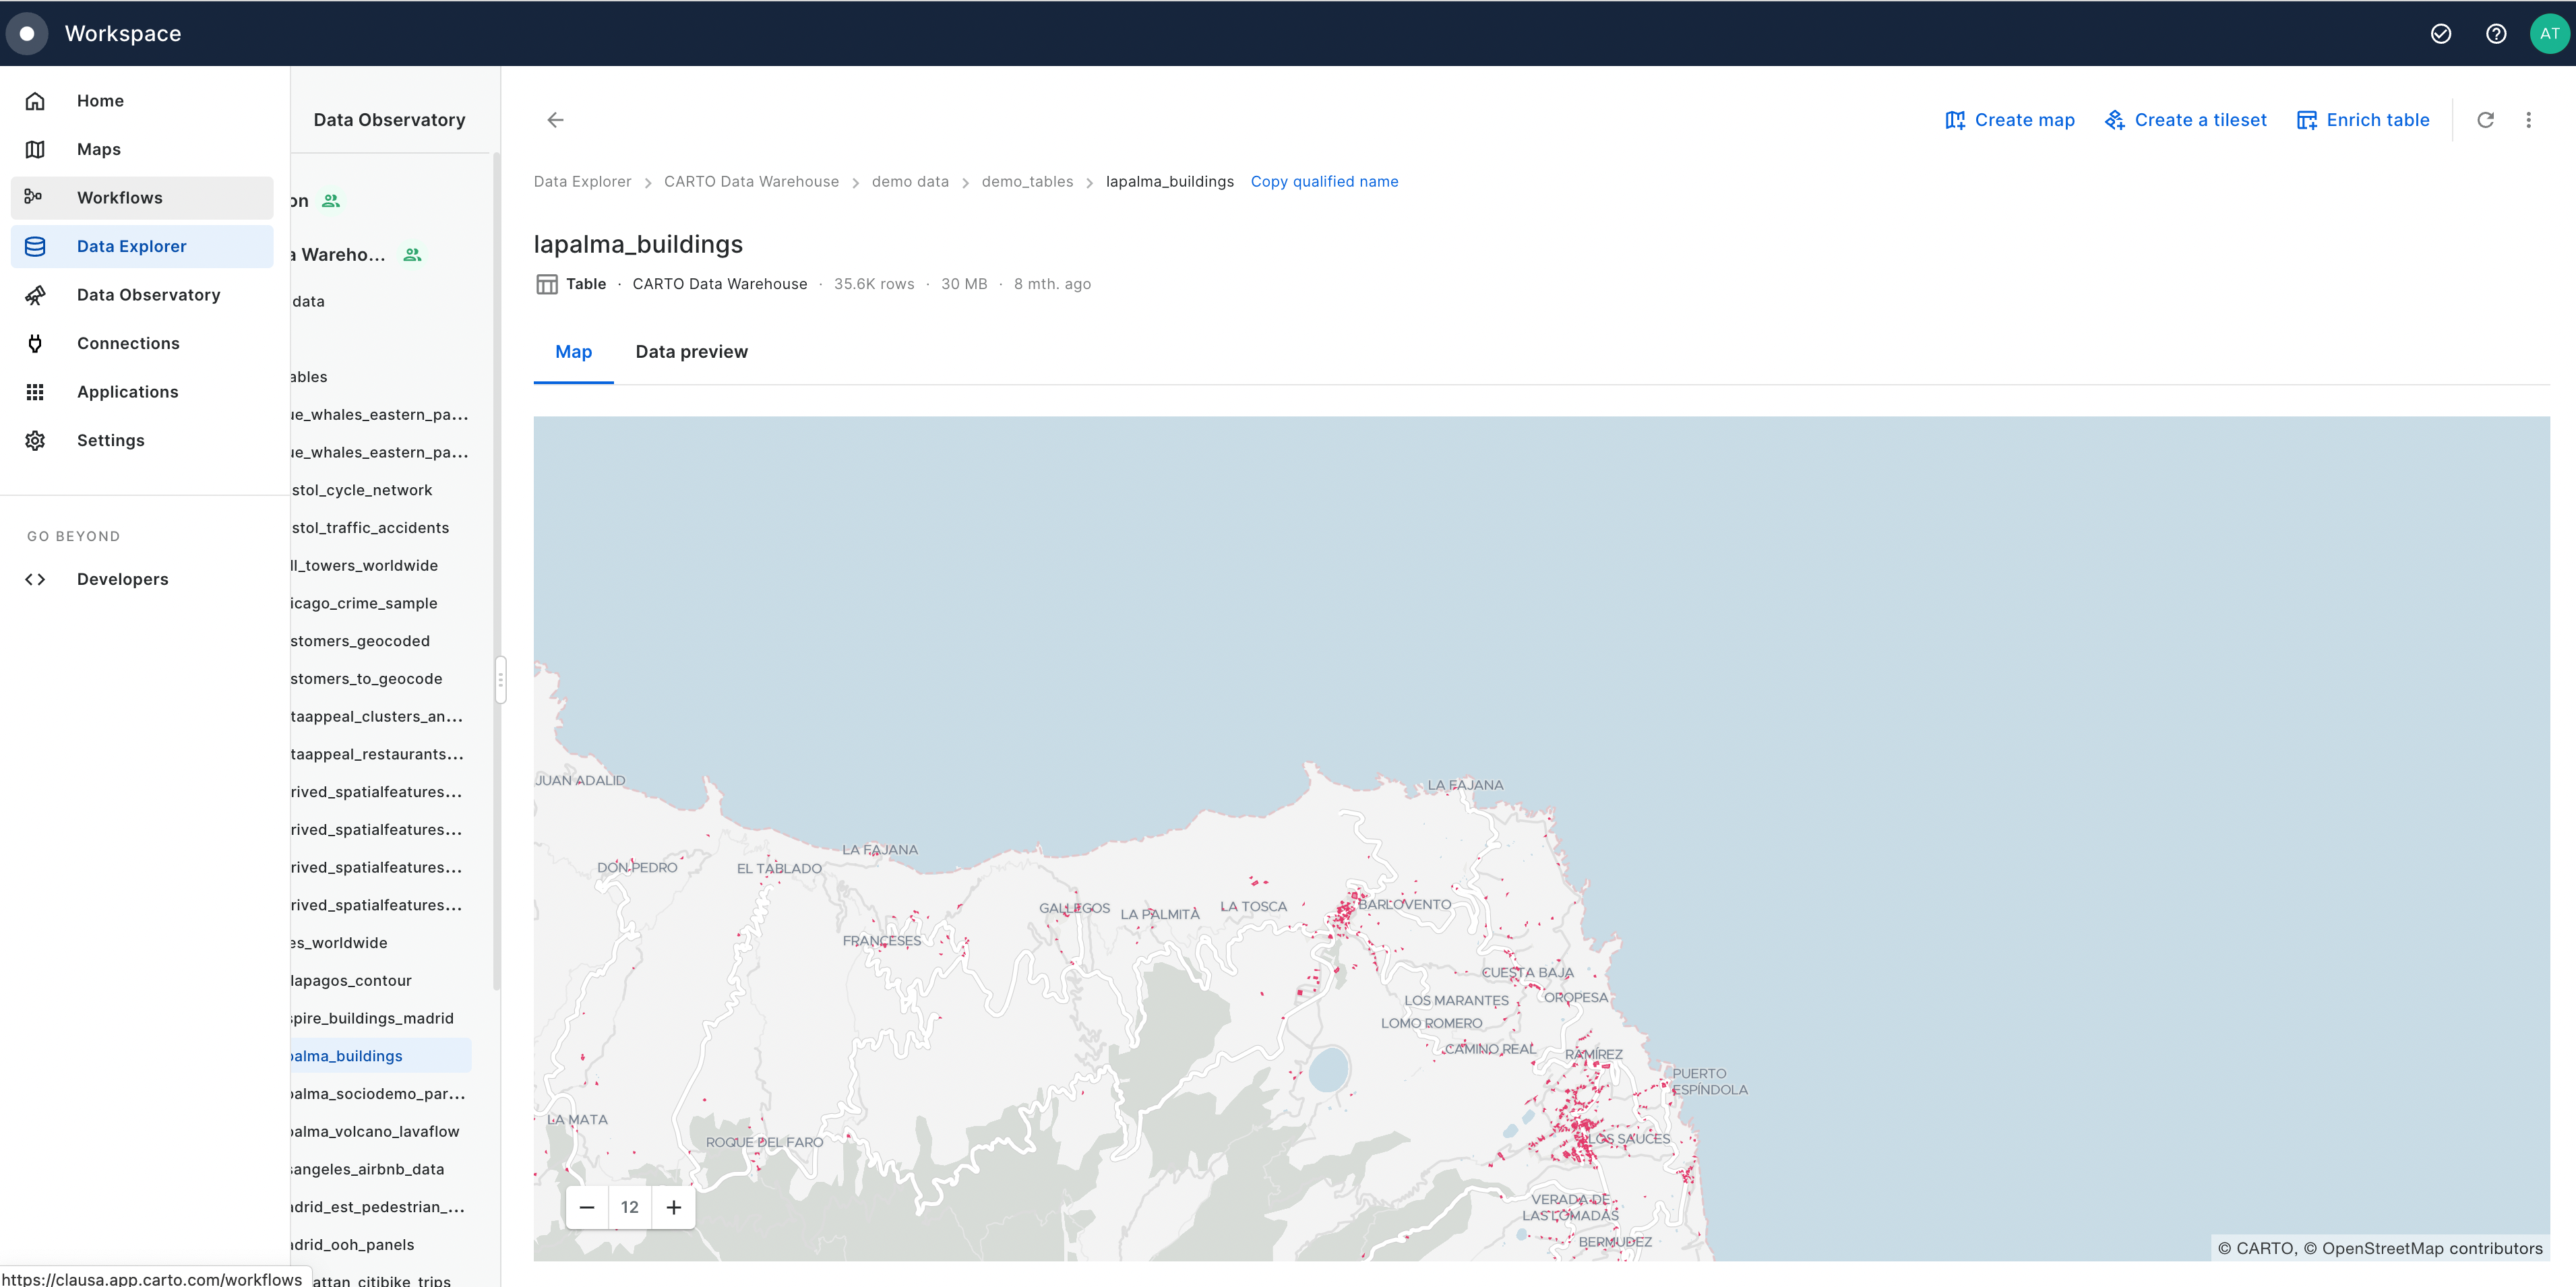Click the Developers code brackets icon
The width and height of the screenshot is (2576, 1287).
click(x=35, y=579)
